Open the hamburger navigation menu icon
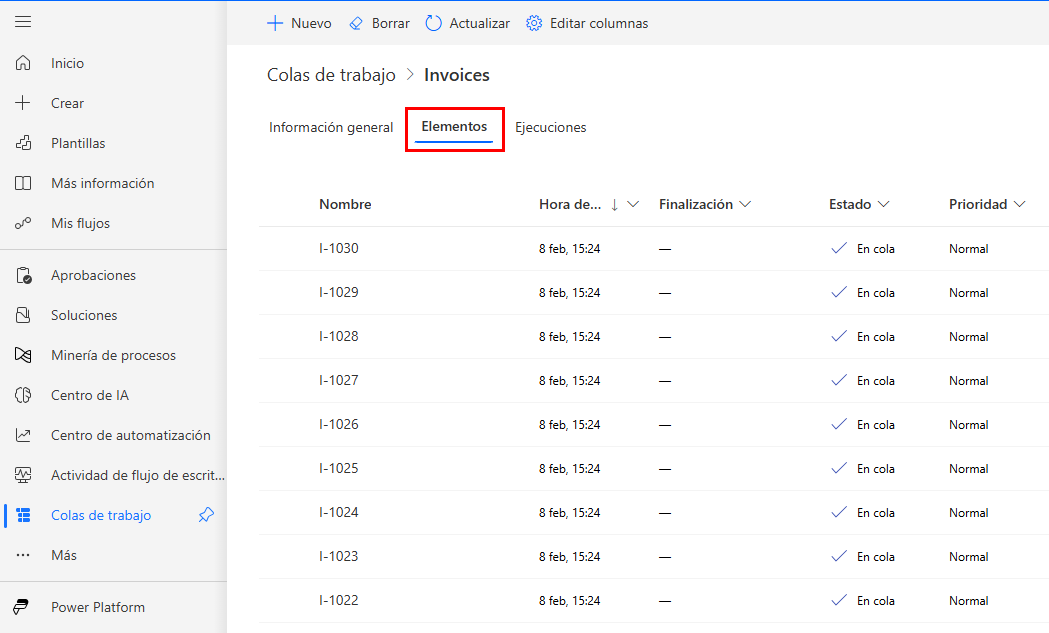 23,22
